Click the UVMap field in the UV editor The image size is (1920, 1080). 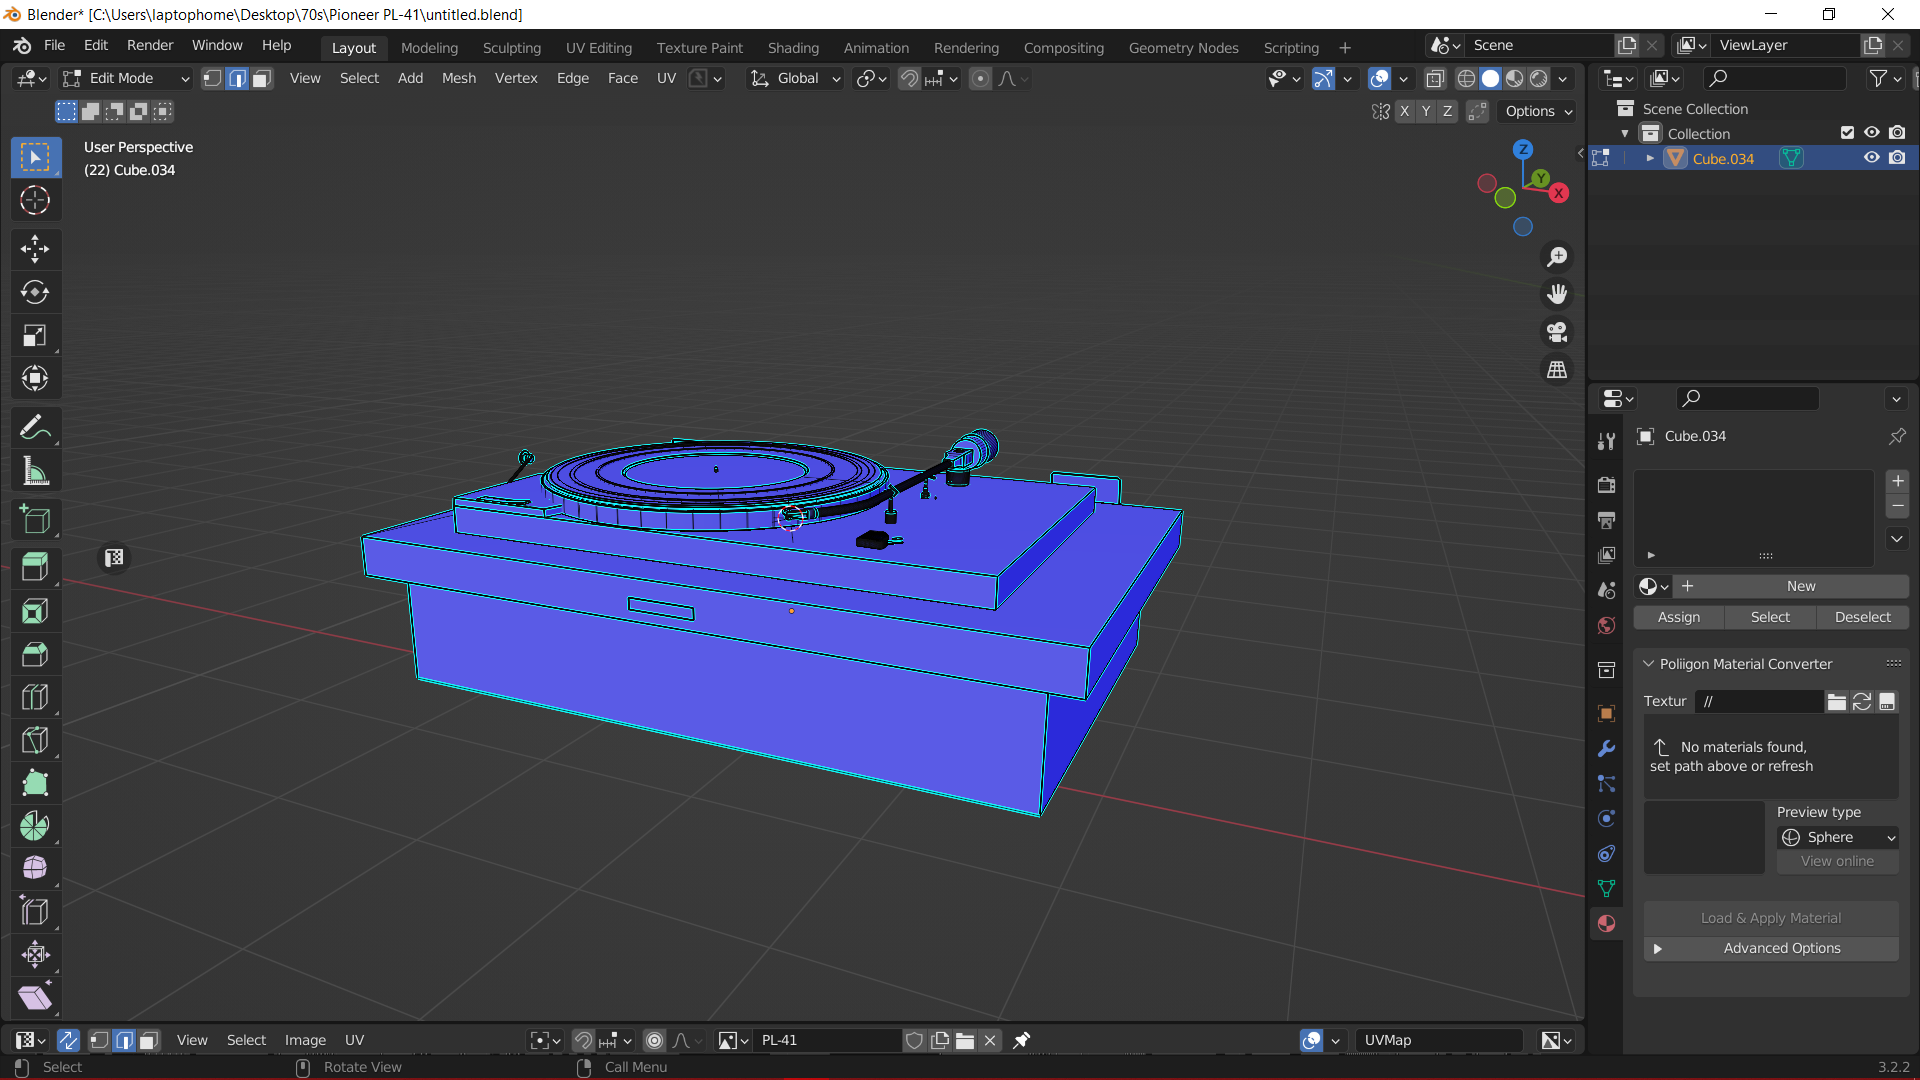pyautogui.click(x=1437, y=1040)
